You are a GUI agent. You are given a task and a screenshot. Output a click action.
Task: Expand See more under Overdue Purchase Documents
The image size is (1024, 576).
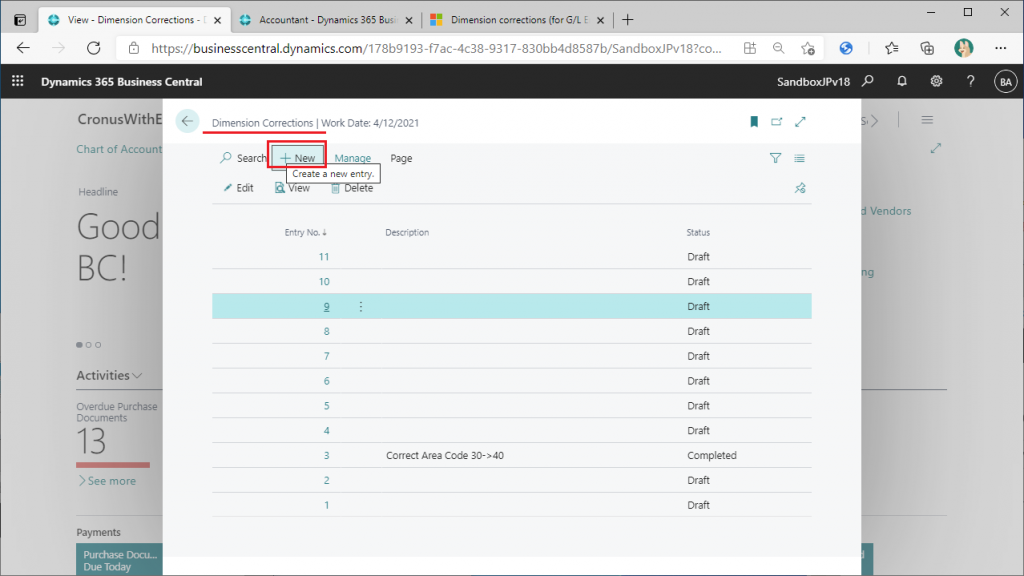tap(107, 481)
